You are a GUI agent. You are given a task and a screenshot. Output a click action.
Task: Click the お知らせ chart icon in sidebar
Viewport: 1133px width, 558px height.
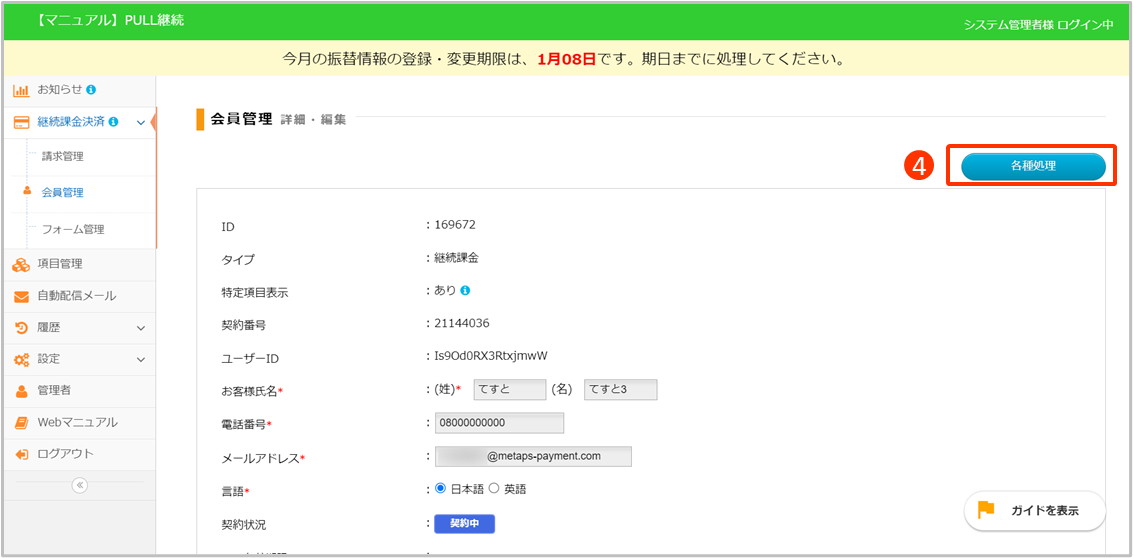coord(20,90)
